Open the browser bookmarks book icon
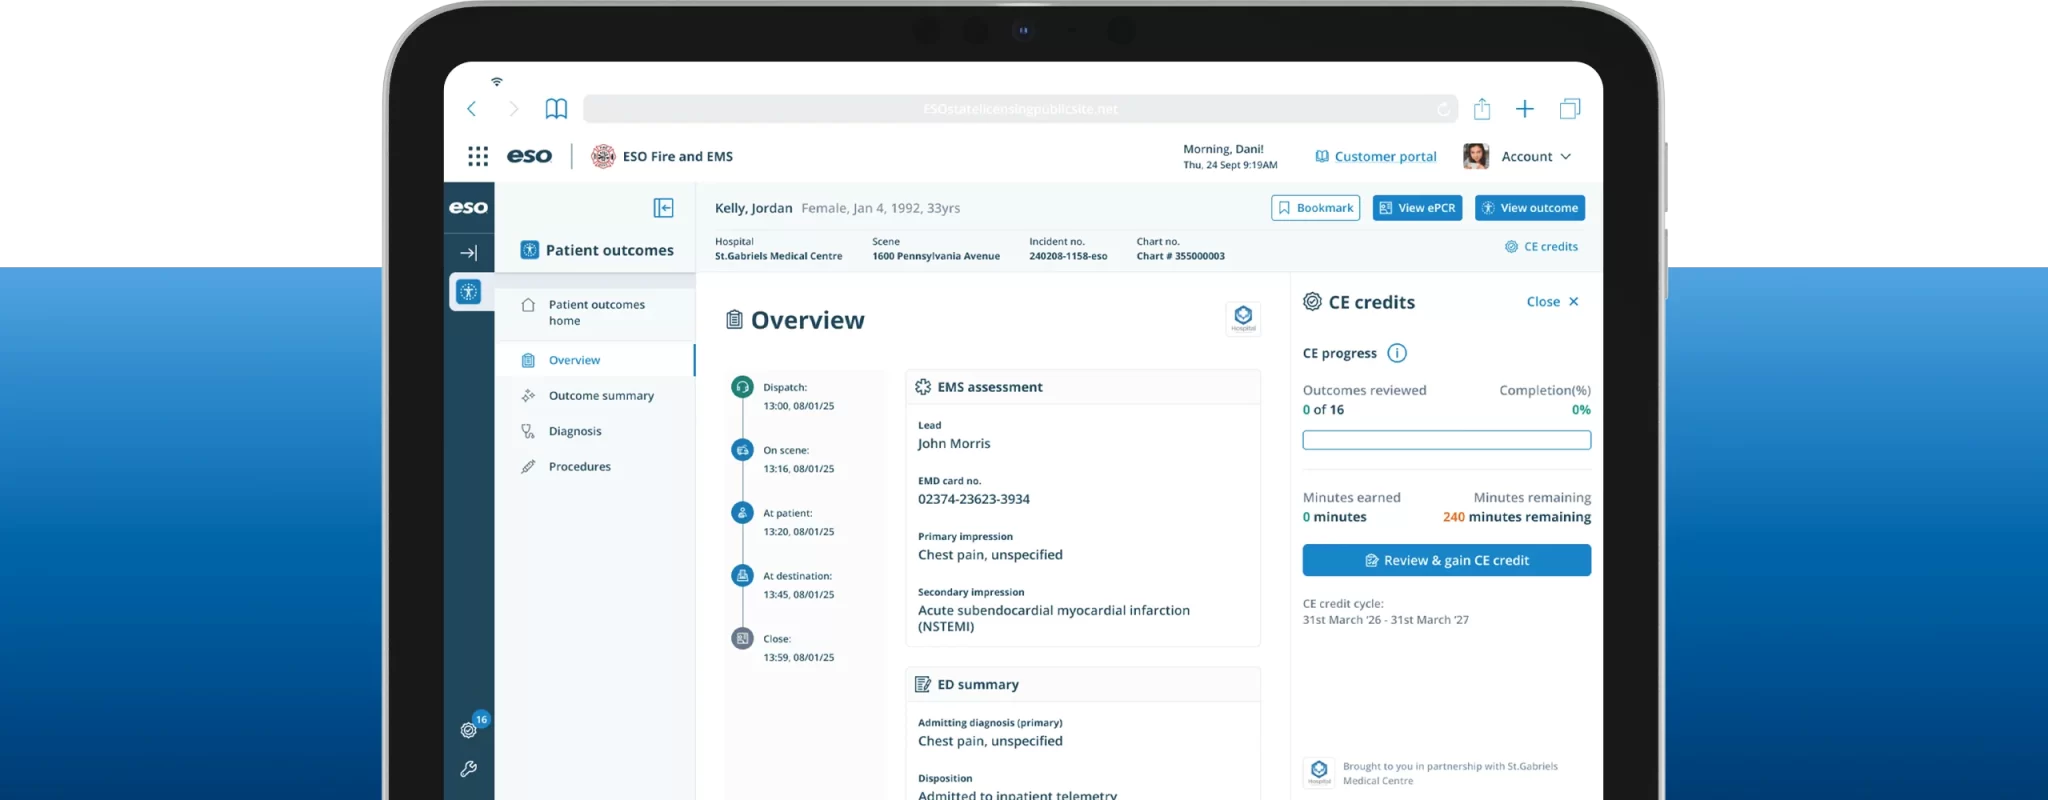Image resolution: width=2048 pixels, height=800 pixels. 556,109
